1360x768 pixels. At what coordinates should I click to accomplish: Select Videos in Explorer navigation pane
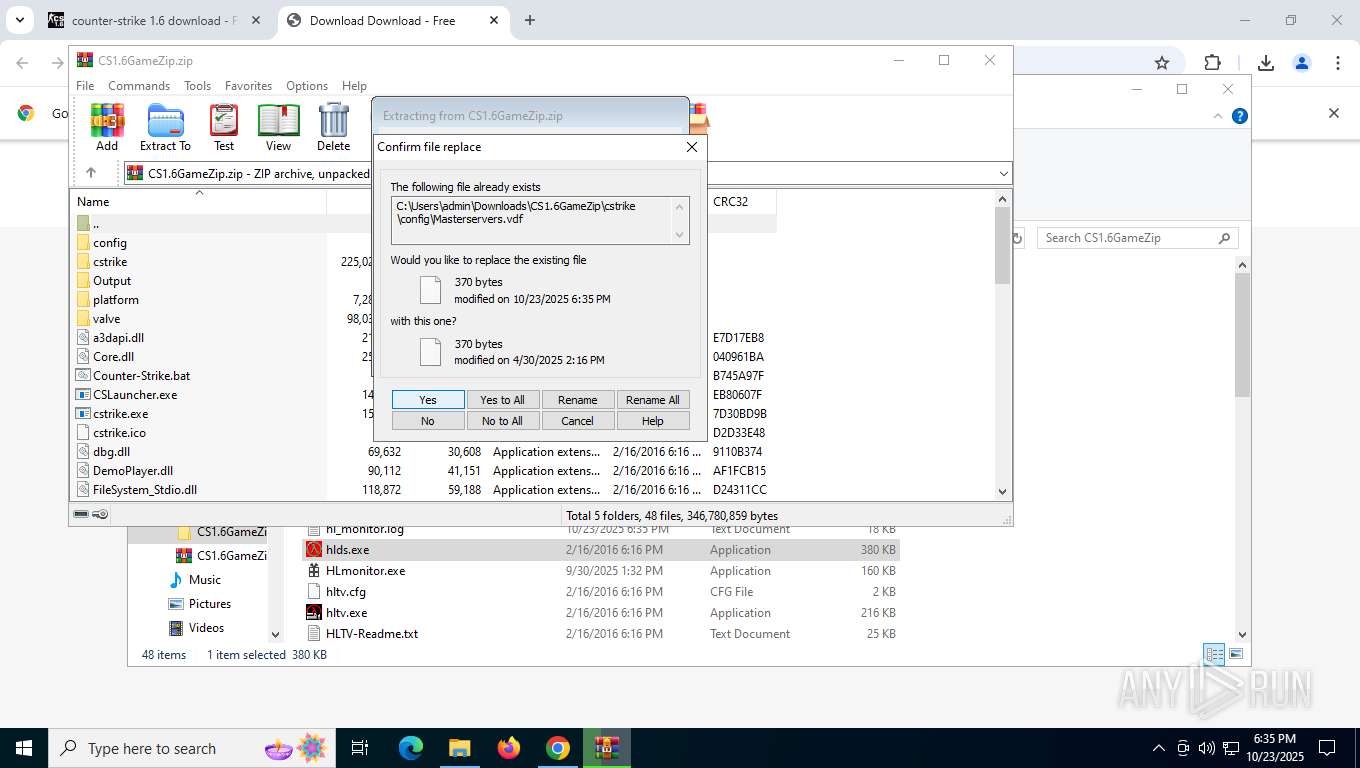click(x=206, y=628)
